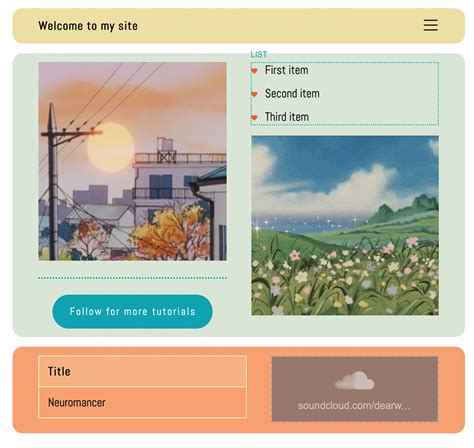The image size is (474, 448).
Task: Select the First item list entry
Action: [x=286, y=70]
